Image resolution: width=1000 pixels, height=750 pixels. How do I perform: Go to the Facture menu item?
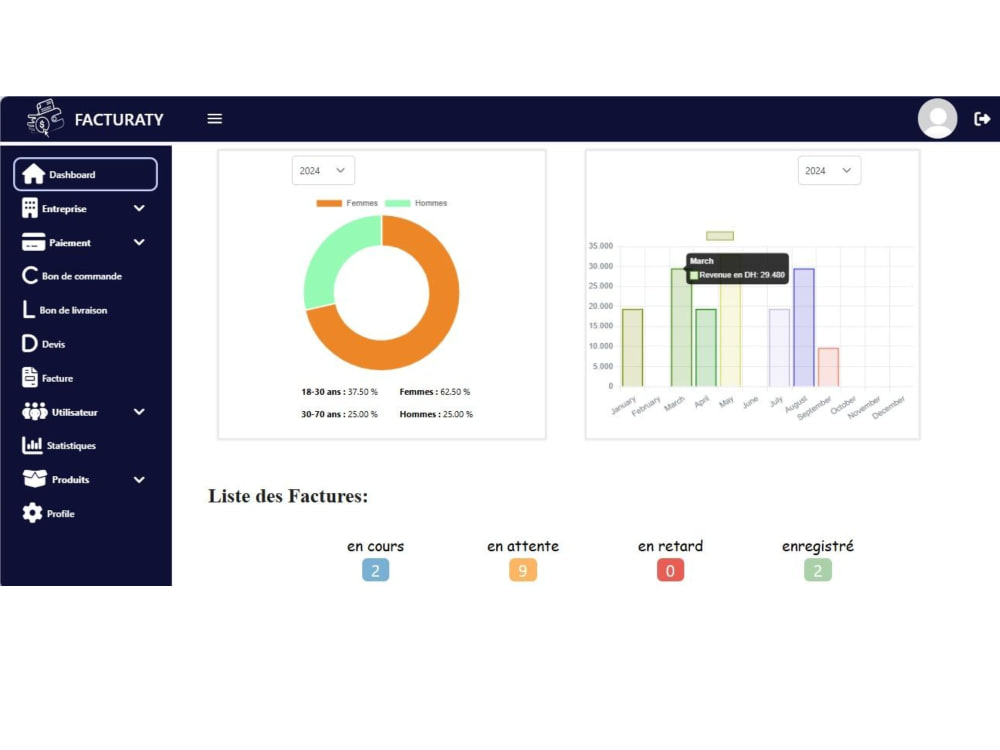tap(57, 378)
